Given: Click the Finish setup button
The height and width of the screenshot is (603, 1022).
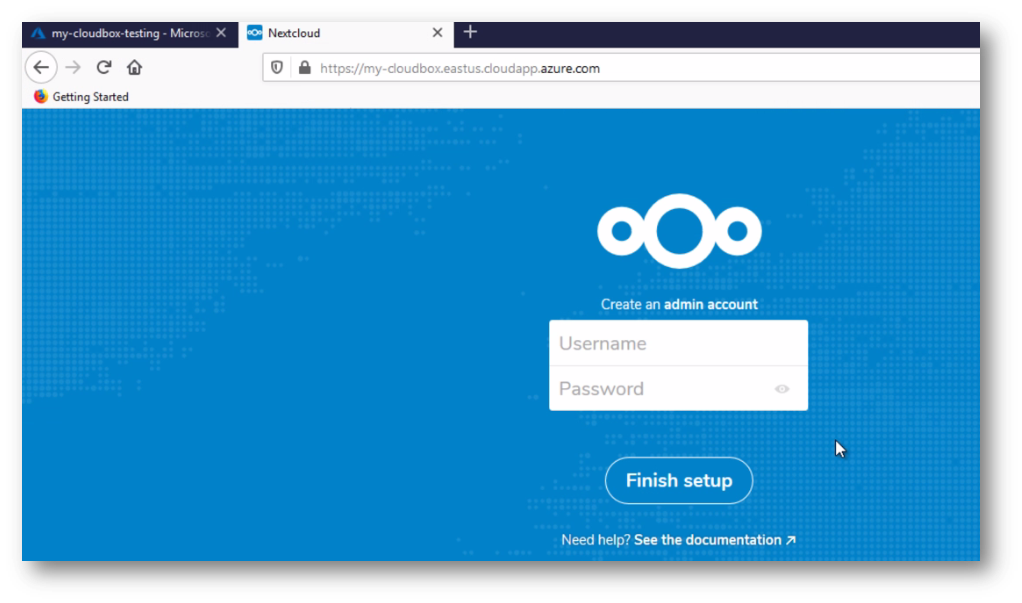Looking at the screenshot, I should pos(679,480).
